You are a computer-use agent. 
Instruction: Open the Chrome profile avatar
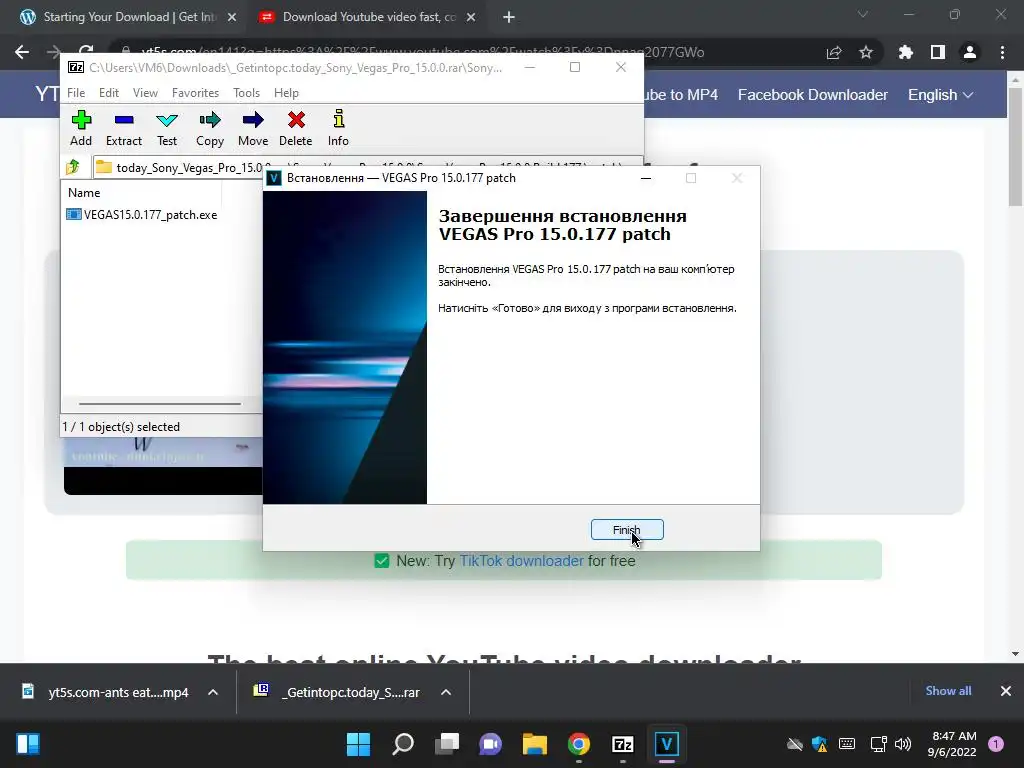click(970, 52)
